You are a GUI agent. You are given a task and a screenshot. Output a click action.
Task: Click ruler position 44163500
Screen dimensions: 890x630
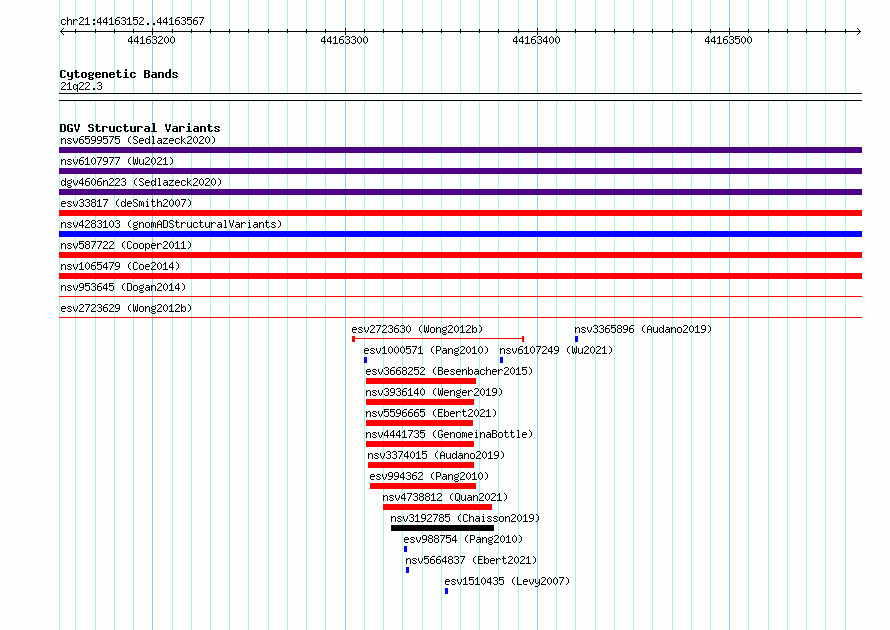(728, 40)
